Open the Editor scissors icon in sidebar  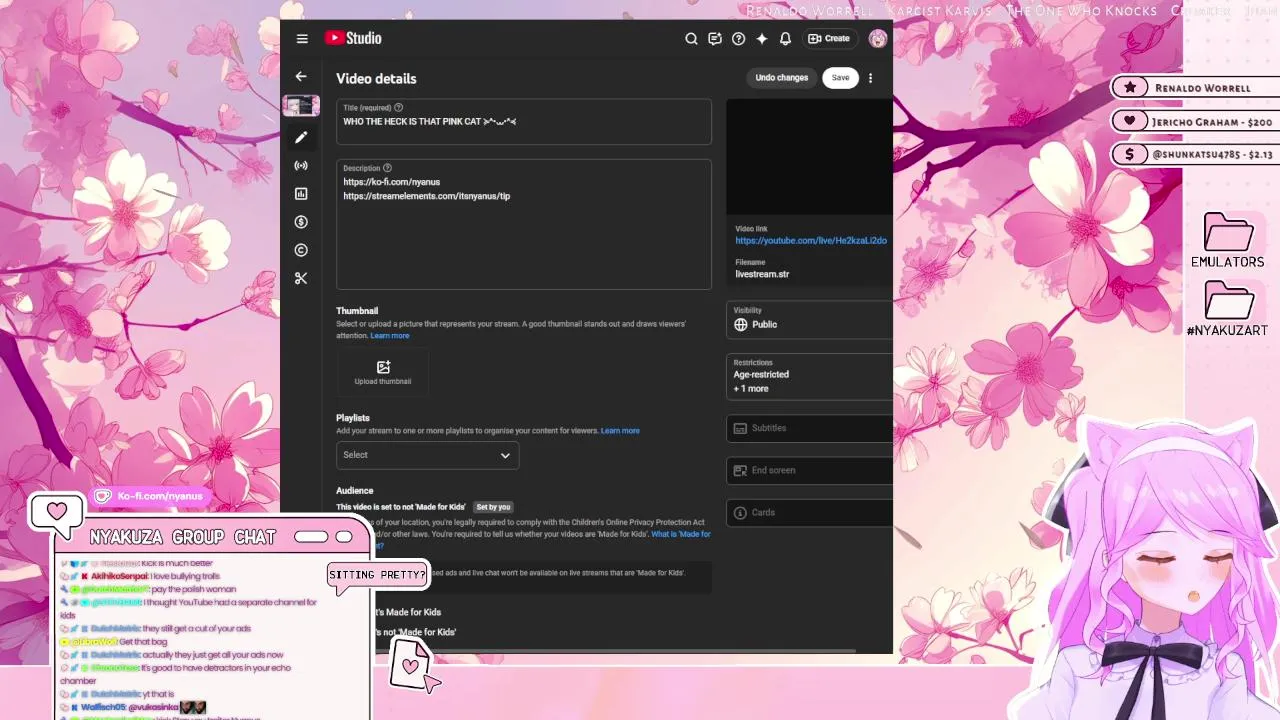301,278
